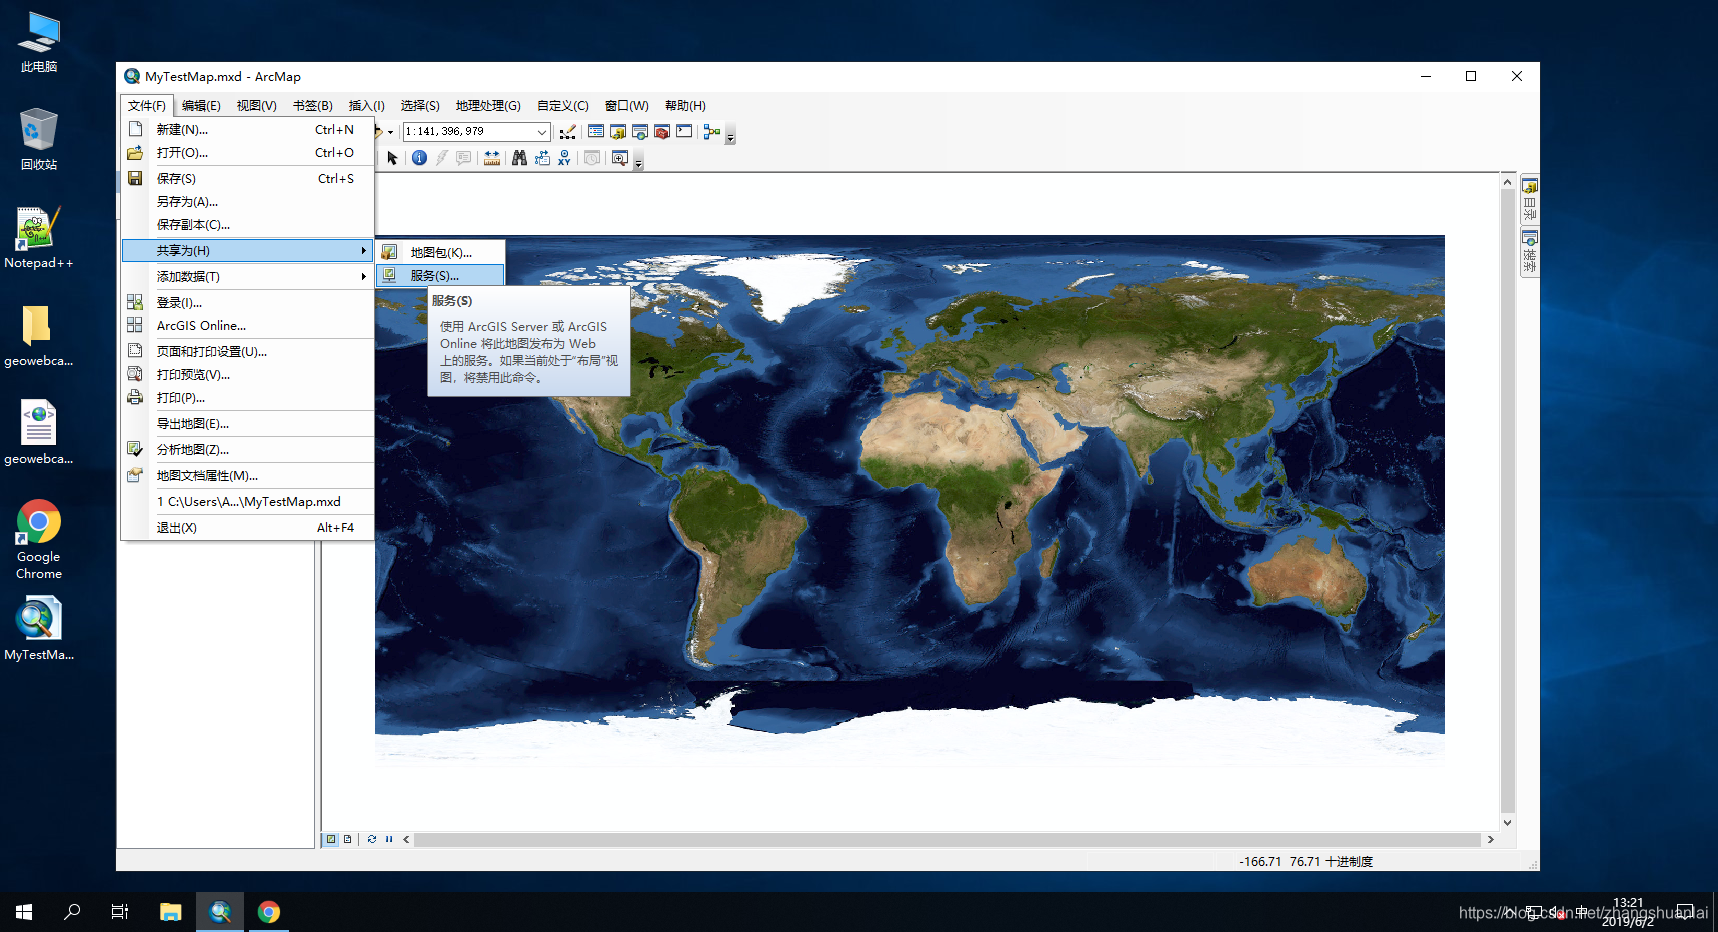Open Map Document Properties entry

tap(247, 476)
